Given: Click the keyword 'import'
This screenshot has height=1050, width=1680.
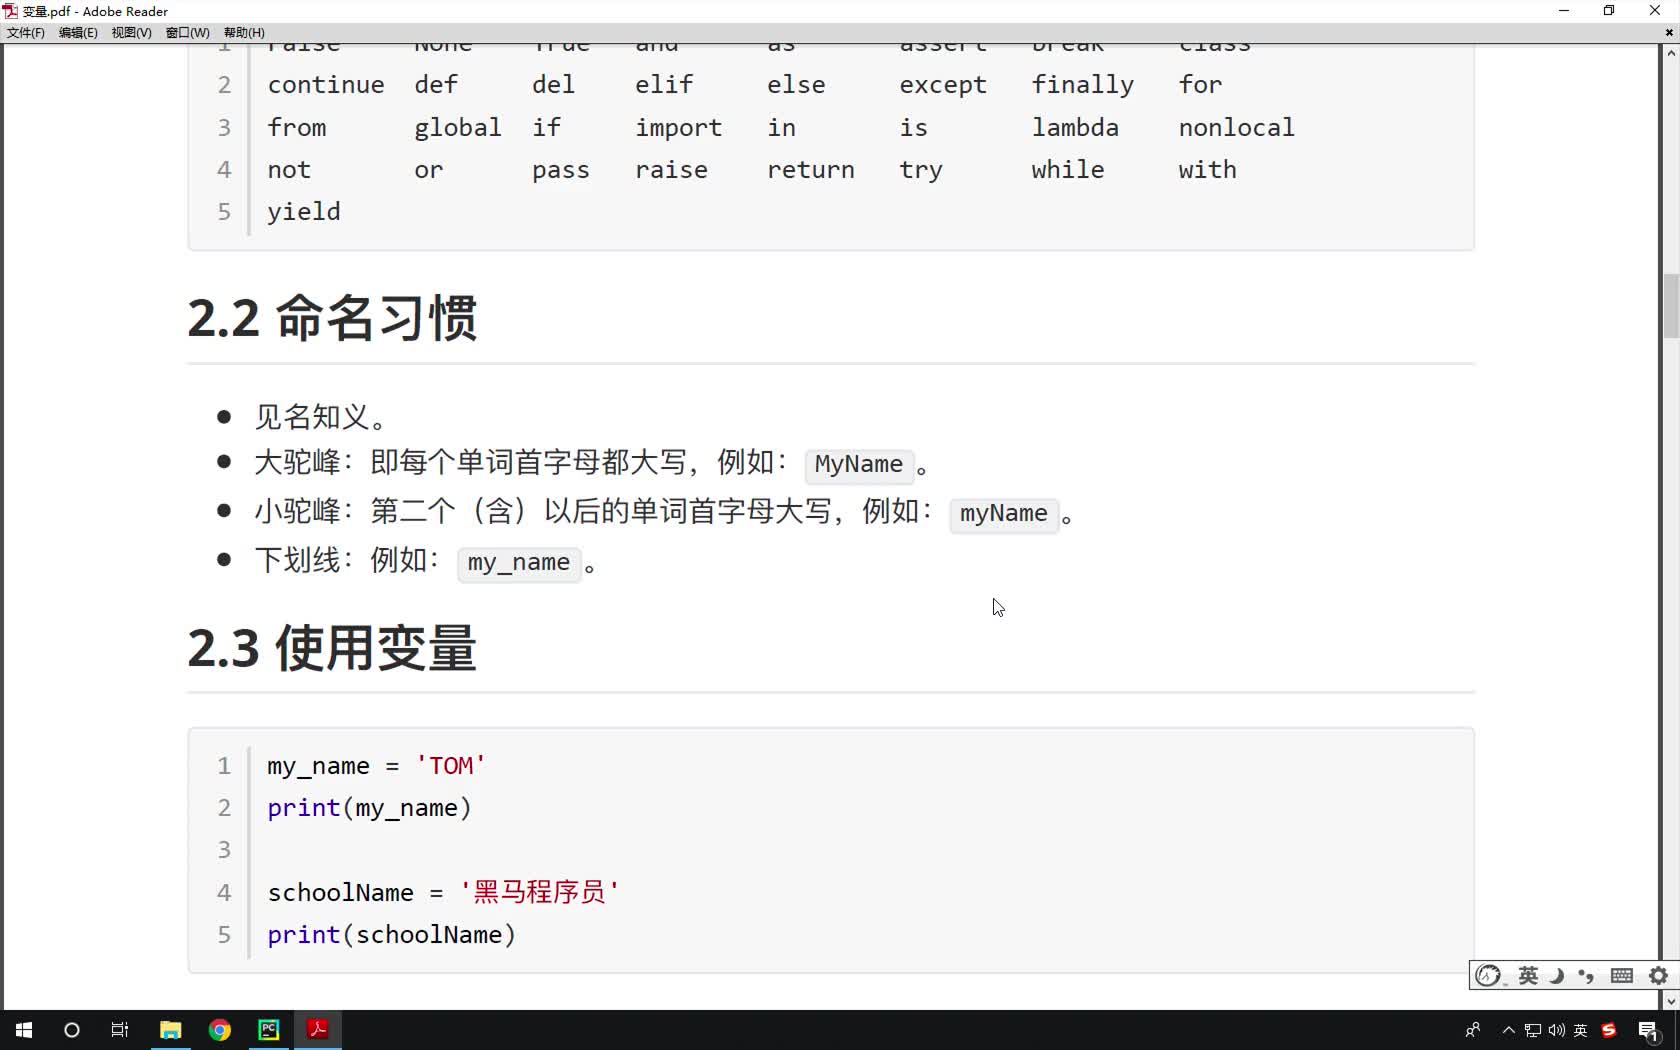Looking at the screenshot, I should (679, 128).
